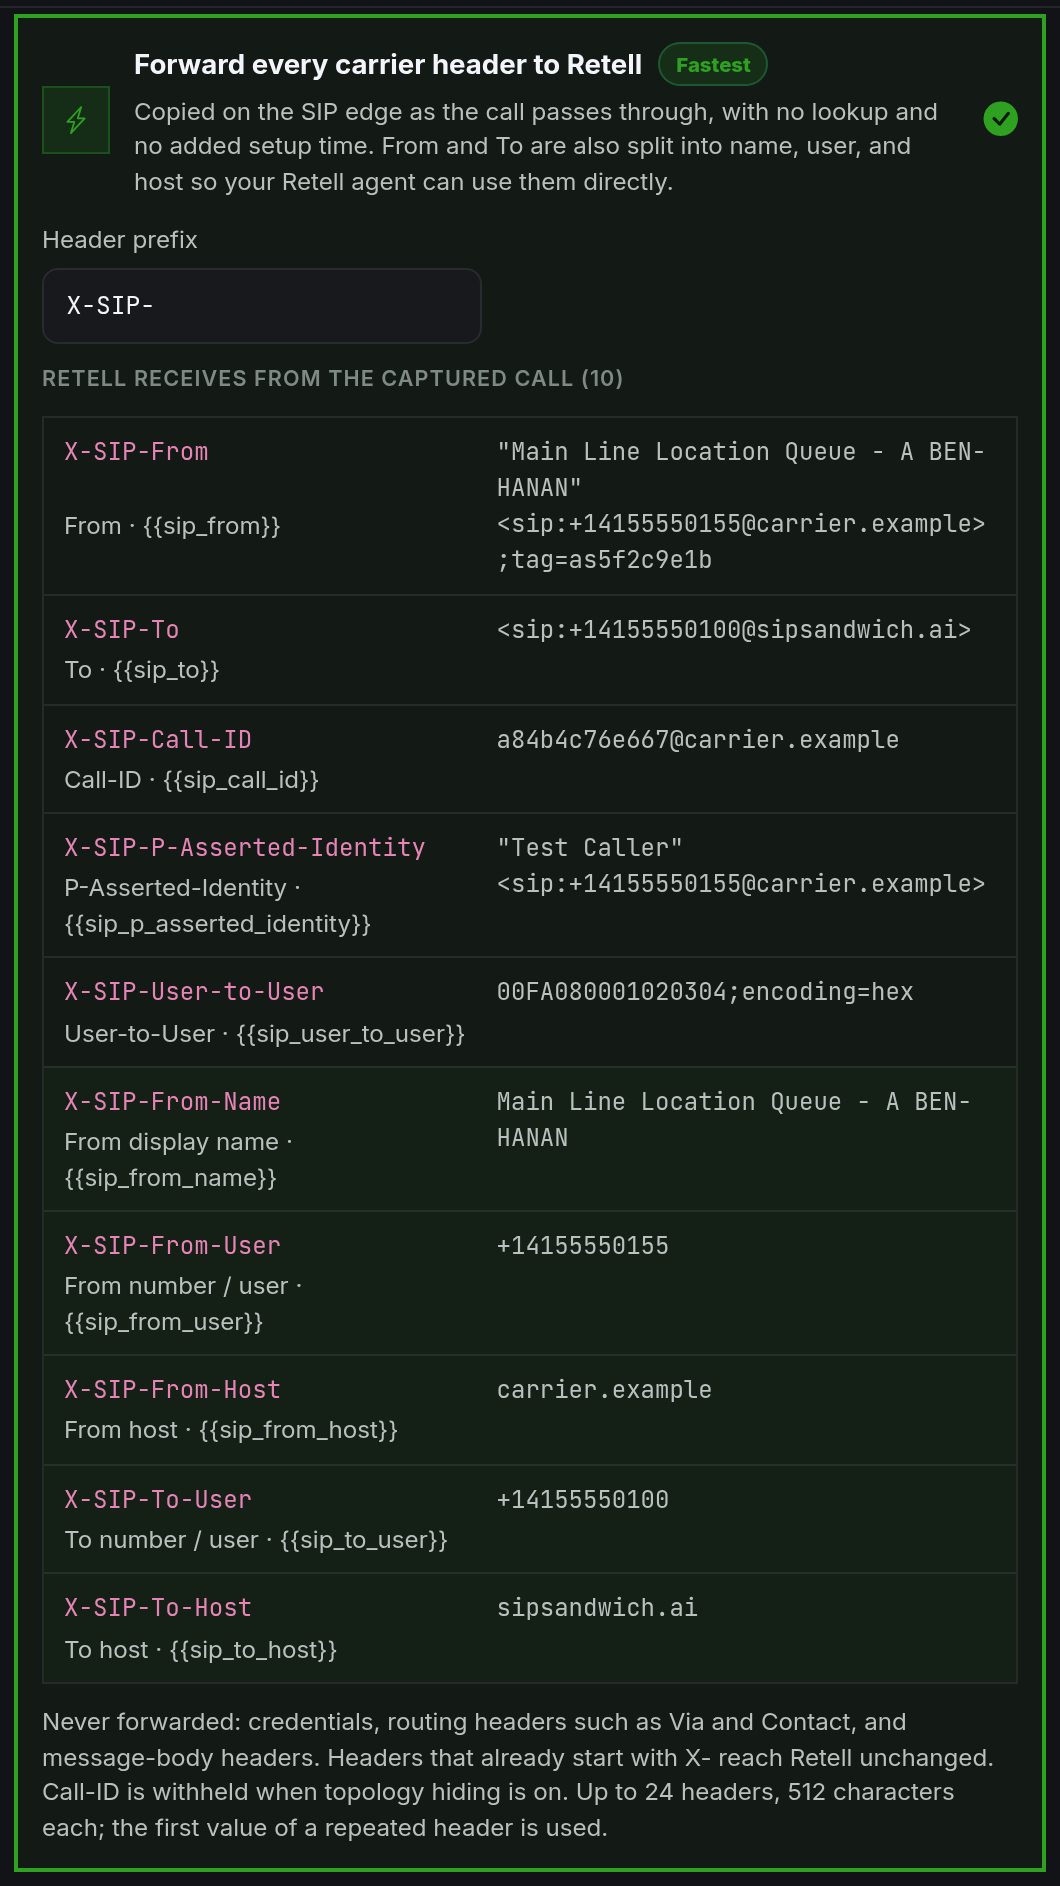The width and height of the screenshot is (1060, 1886).
Task: Click the sipsandwich.ai To-Host value
Action: [597, 1608]
